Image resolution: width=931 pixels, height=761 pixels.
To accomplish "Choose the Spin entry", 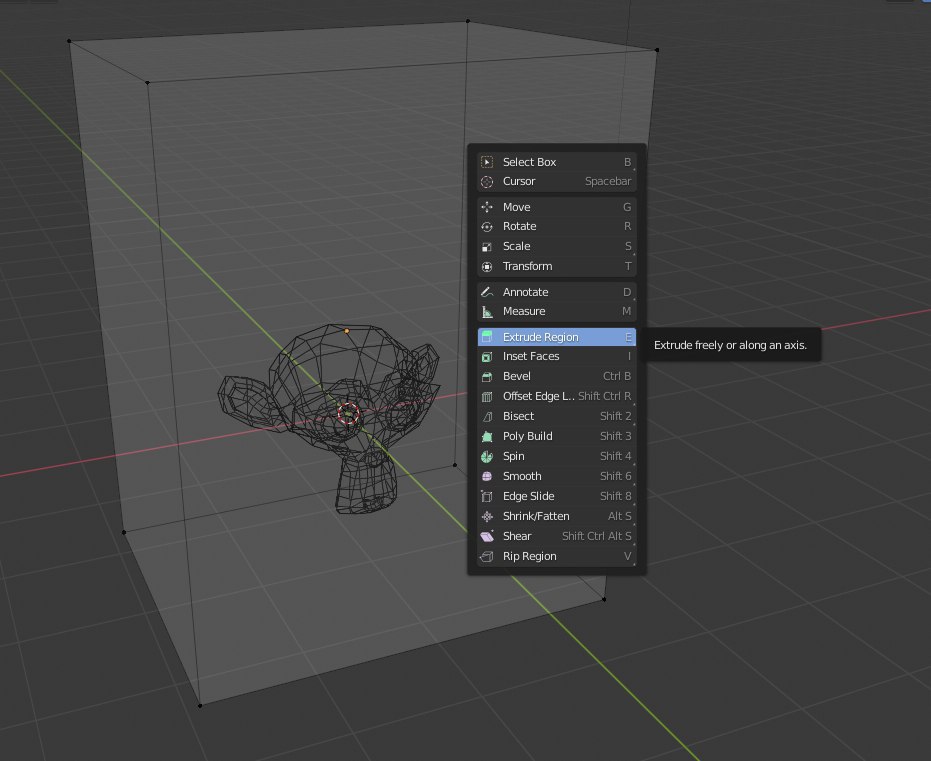I will (x=556, y=456).
